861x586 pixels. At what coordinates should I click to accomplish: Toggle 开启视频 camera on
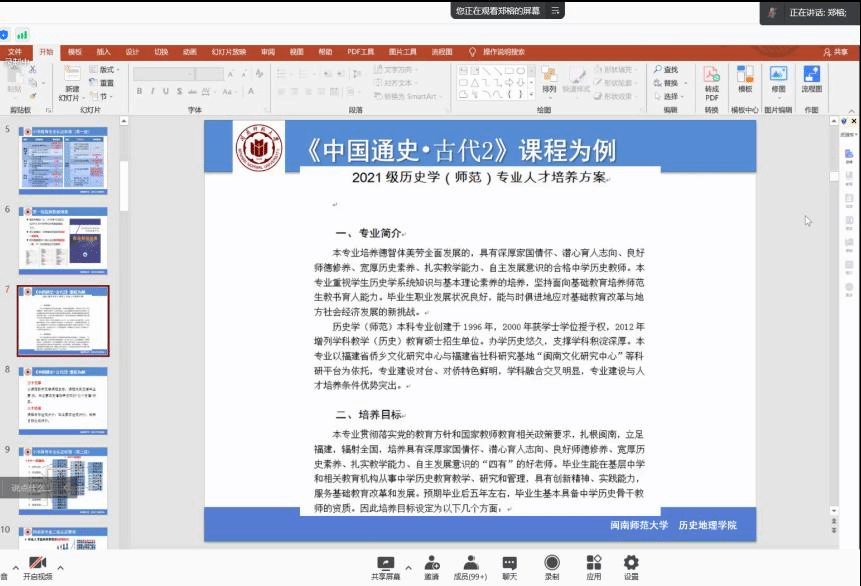coord(38,567)
